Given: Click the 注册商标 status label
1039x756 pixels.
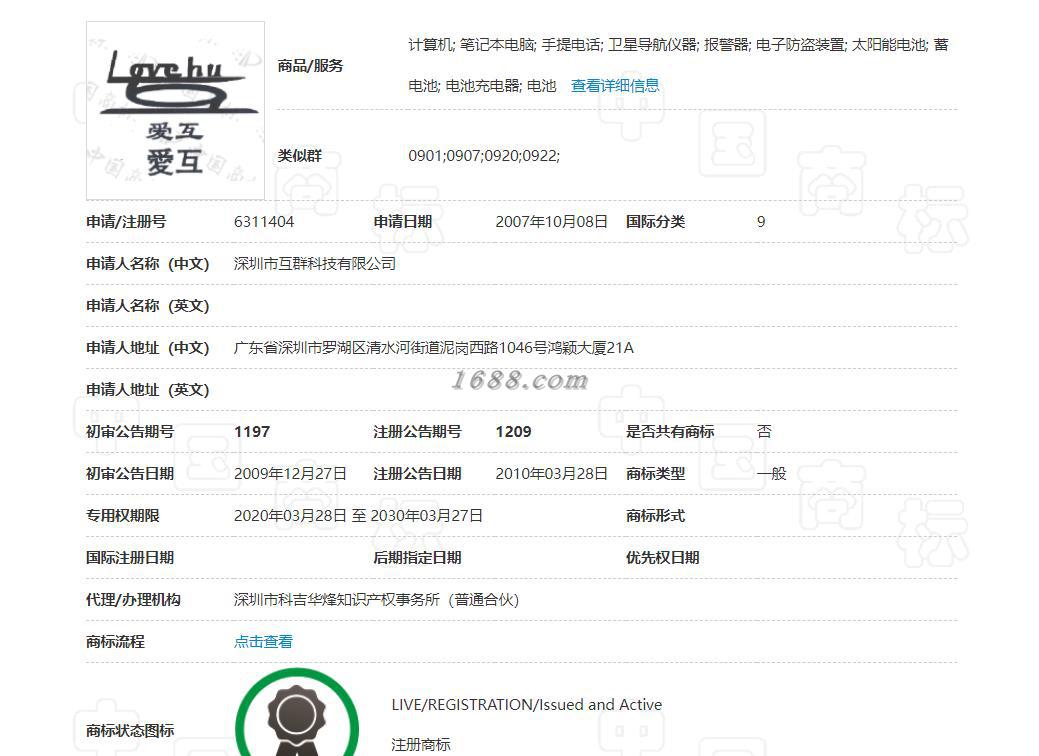Looking at the screenshot, I should pos(421,745).
